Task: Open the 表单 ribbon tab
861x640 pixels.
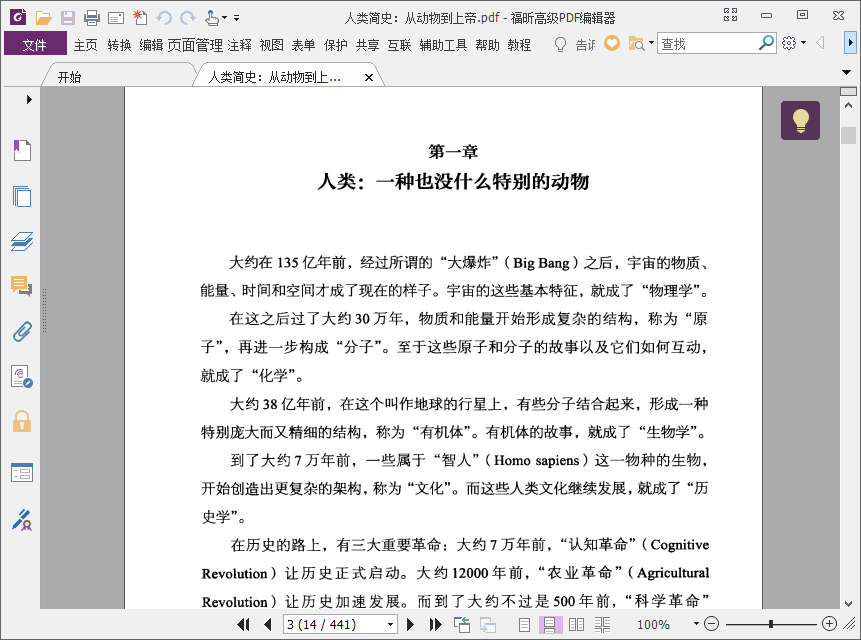Action: click(303, 45)
